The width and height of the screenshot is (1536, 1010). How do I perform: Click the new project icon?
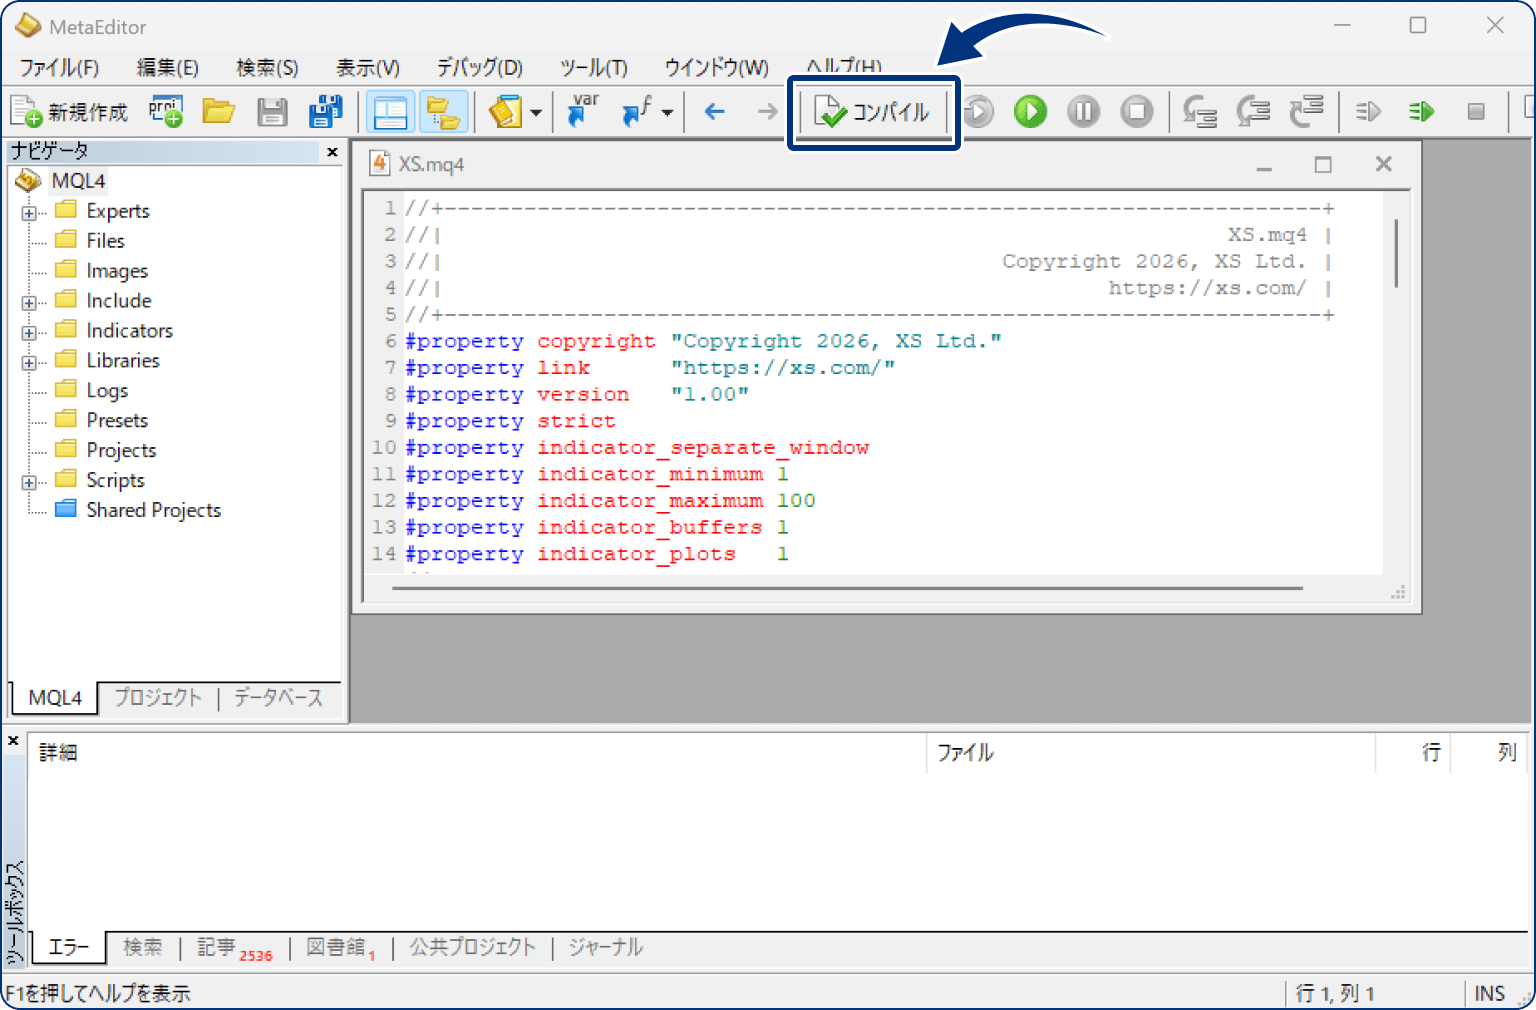click(x=166, y=111)
